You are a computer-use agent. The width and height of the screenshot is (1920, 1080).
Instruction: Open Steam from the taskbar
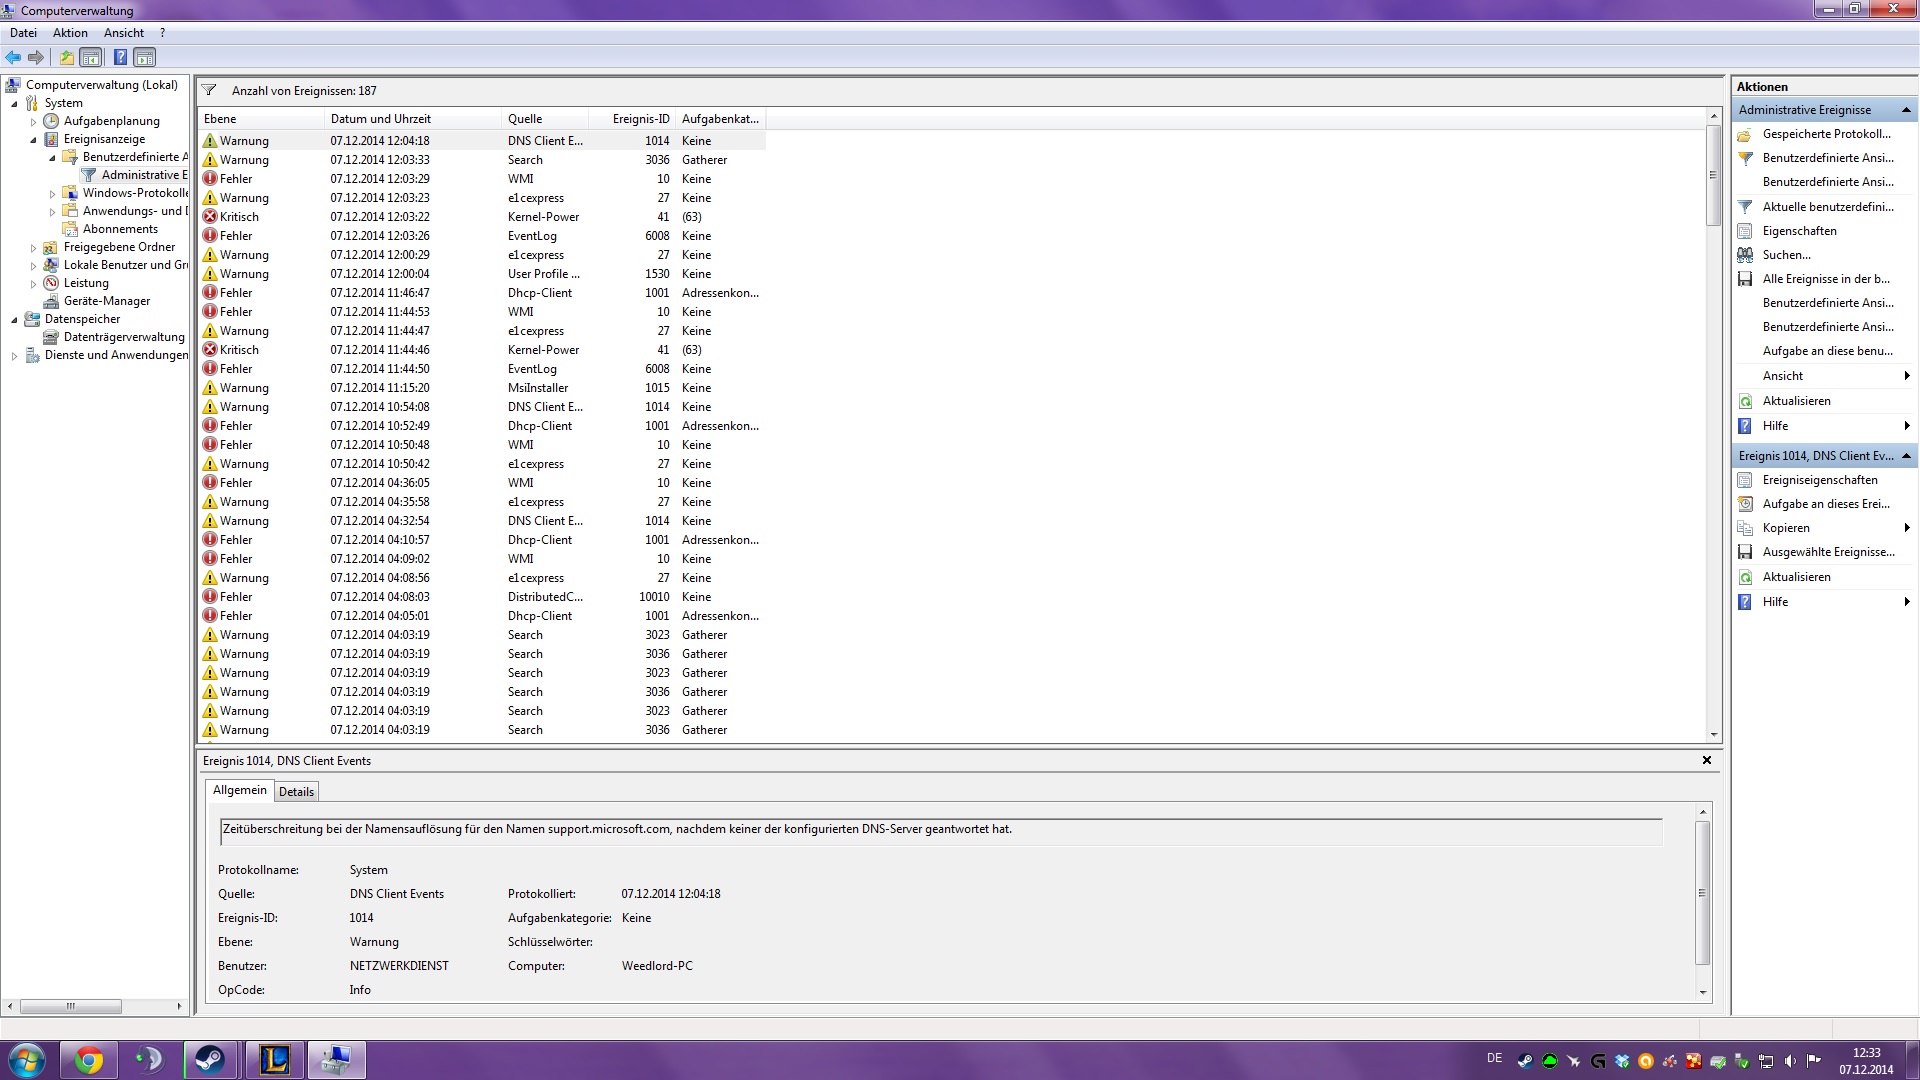(x=210, y=1060)
